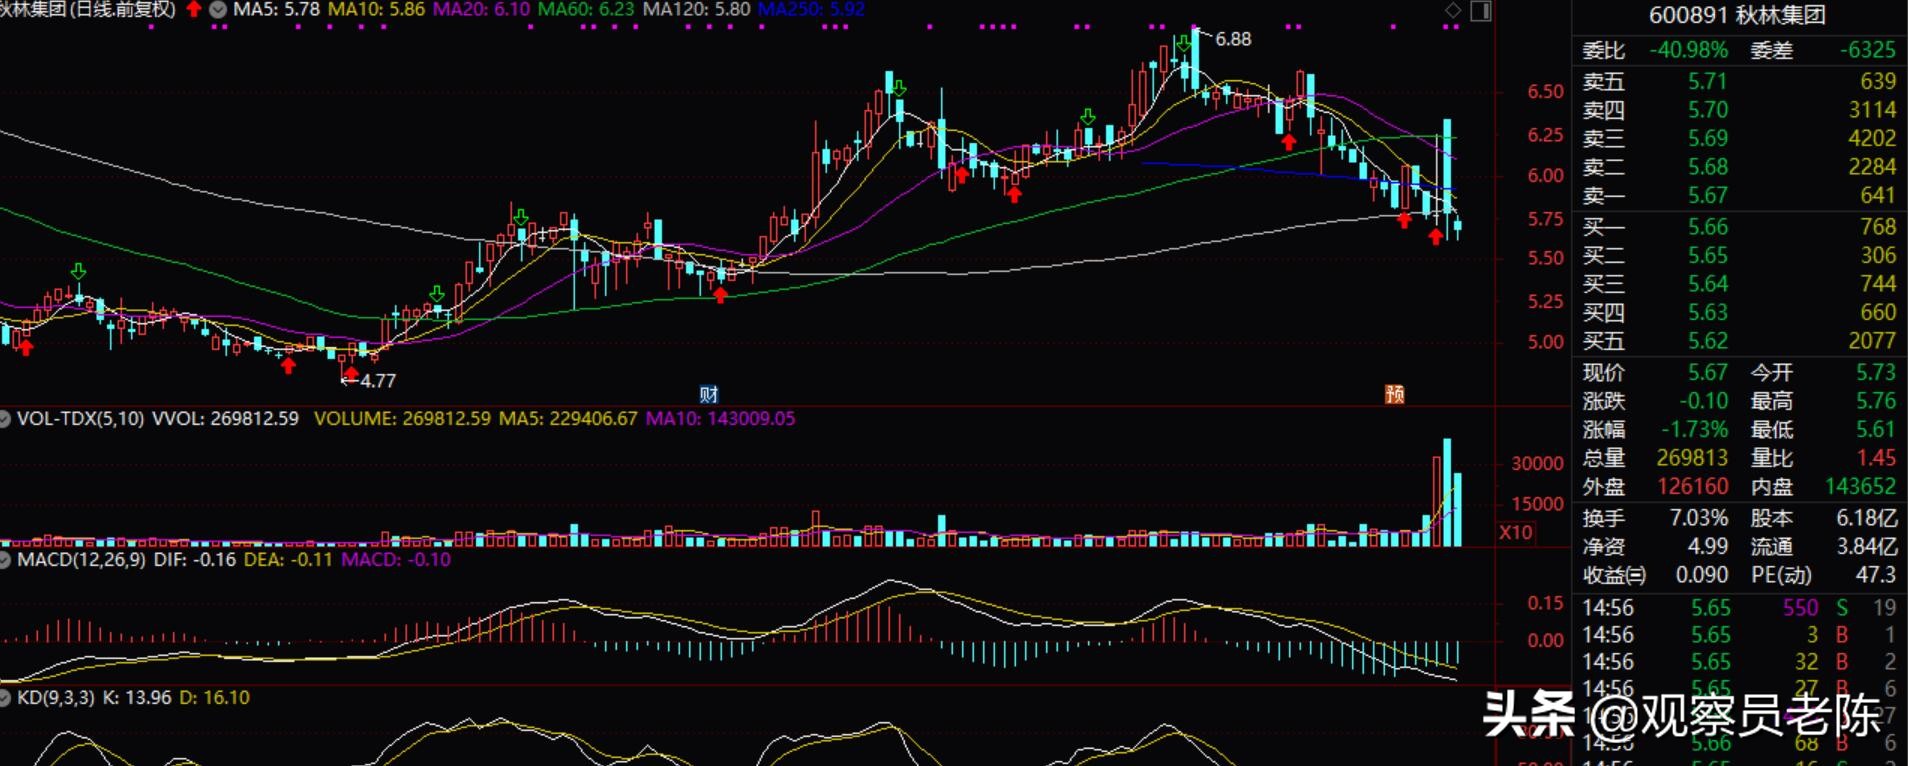This screenshot has height=766, width=1908.
Task: Click the MA10: 5.86 moving average label
Action: pos(376,9)
